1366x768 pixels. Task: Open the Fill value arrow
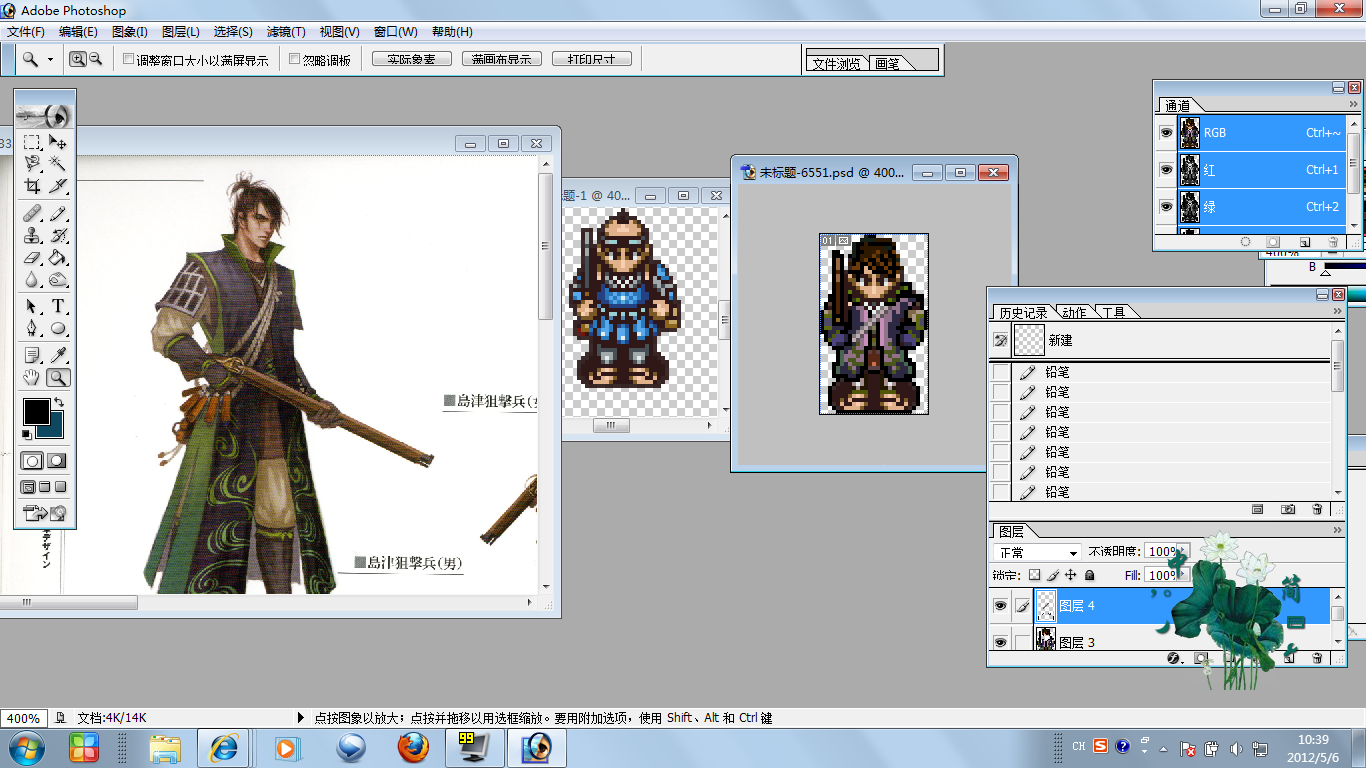1184,575
